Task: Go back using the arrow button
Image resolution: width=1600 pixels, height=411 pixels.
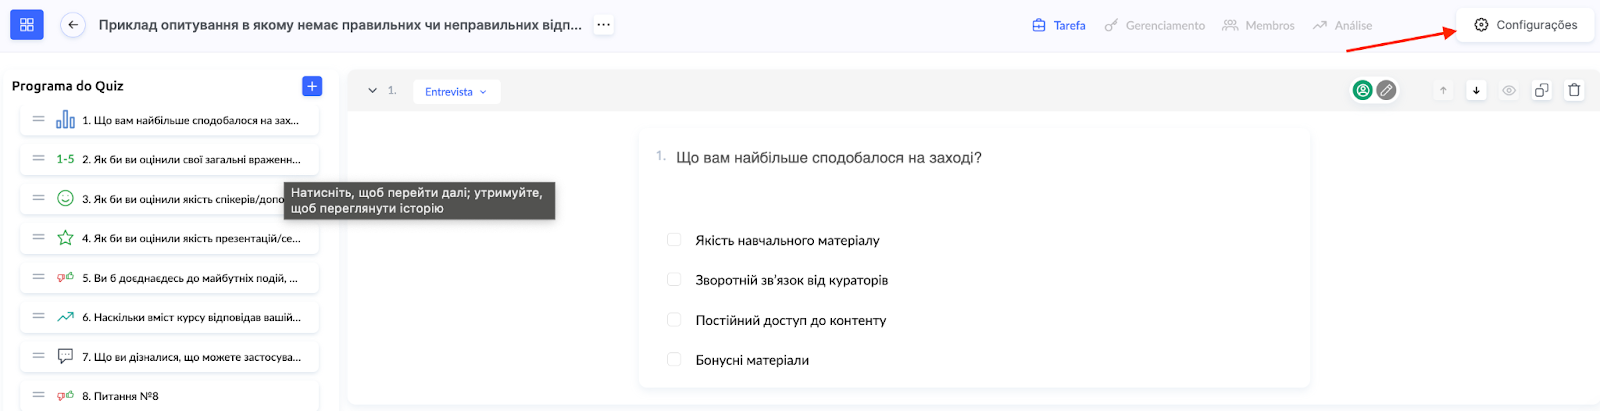Action: pos(73,25)
